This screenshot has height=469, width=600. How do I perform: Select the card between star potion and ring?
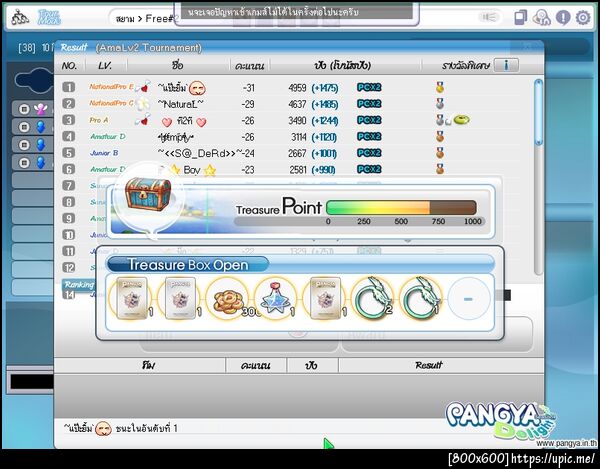pyautogui.click(x=325, y=298)
